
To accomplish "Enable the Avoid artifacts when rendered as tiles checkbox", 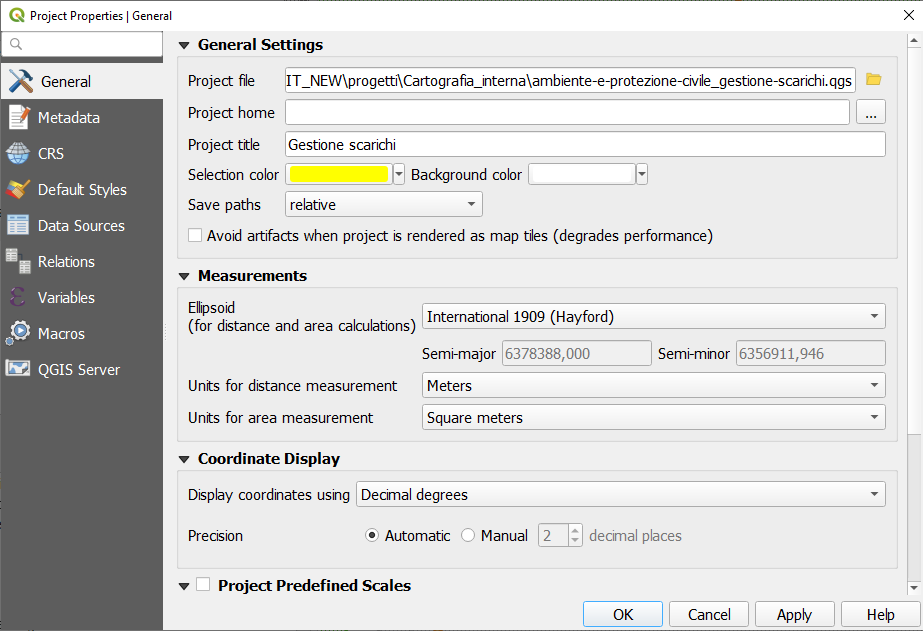I will click(x=195, y=235).
